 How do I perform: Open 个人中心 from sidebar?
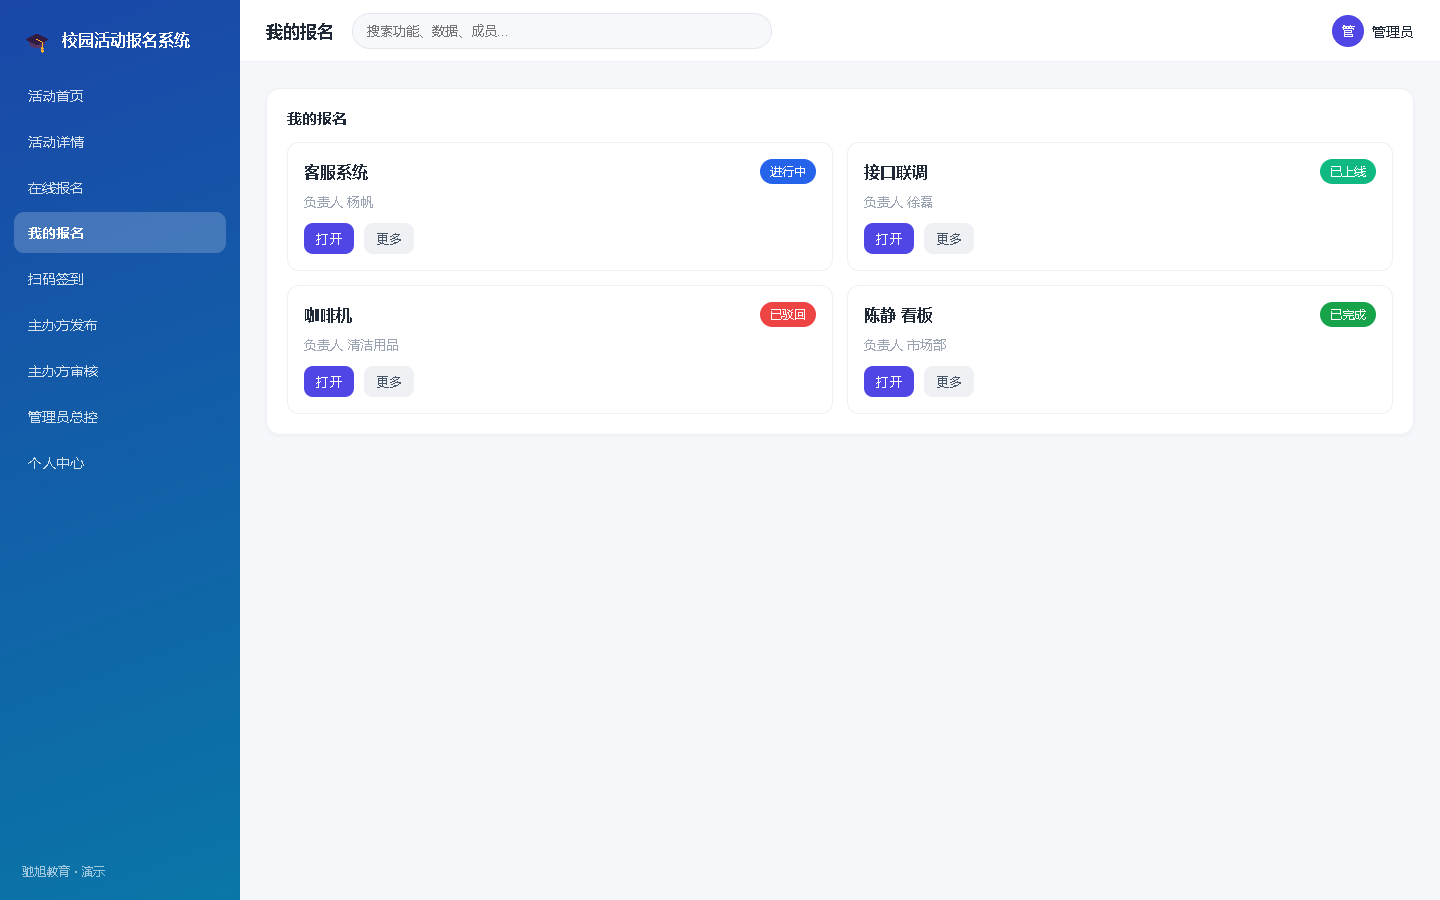point(120,463)
